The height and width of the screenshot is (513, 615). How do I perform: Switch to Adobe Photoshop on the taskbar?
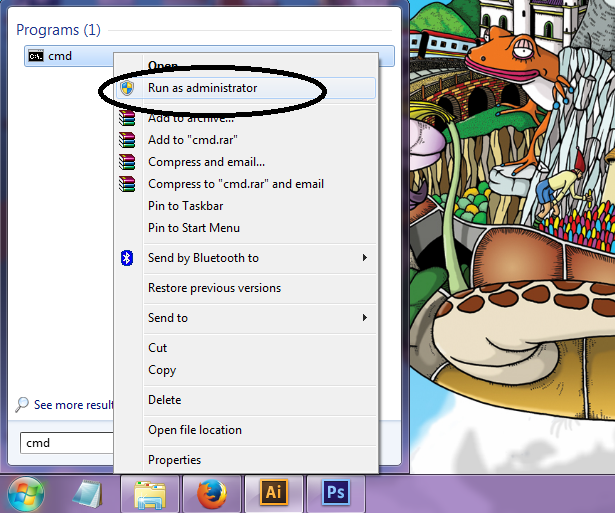pyautogui.click(x=336, y=492)
